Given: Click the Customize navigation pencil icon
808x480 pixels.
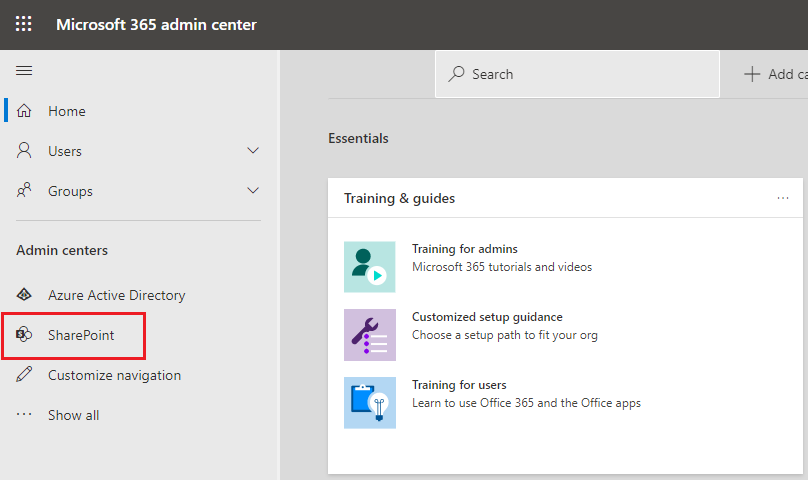Looking at the screenshot, I should [x=24, y=374].
